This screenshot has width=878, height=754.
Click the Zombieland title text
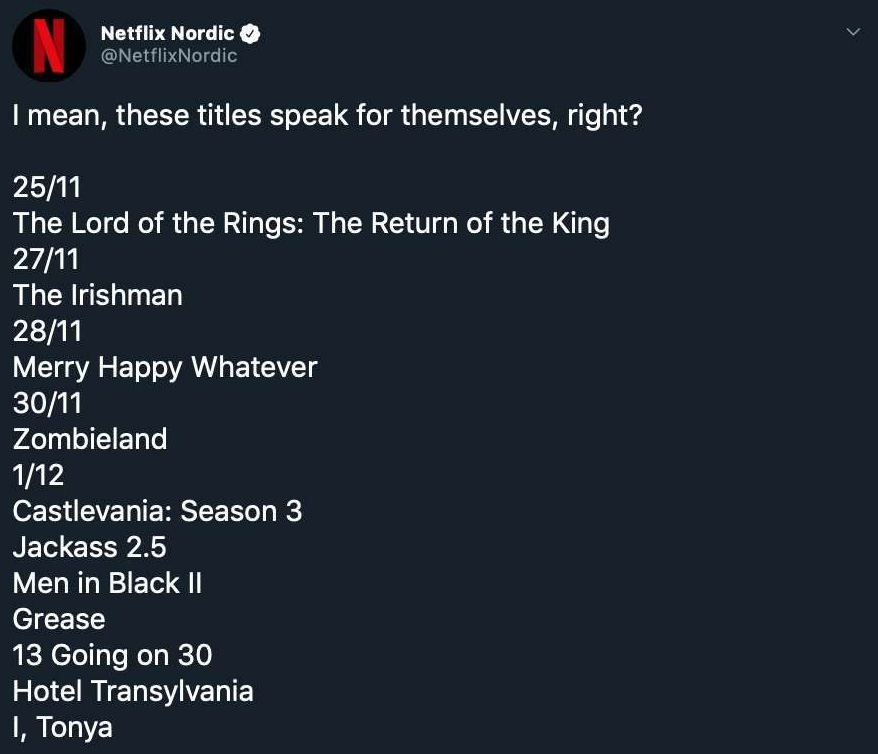tap(89, 439)
